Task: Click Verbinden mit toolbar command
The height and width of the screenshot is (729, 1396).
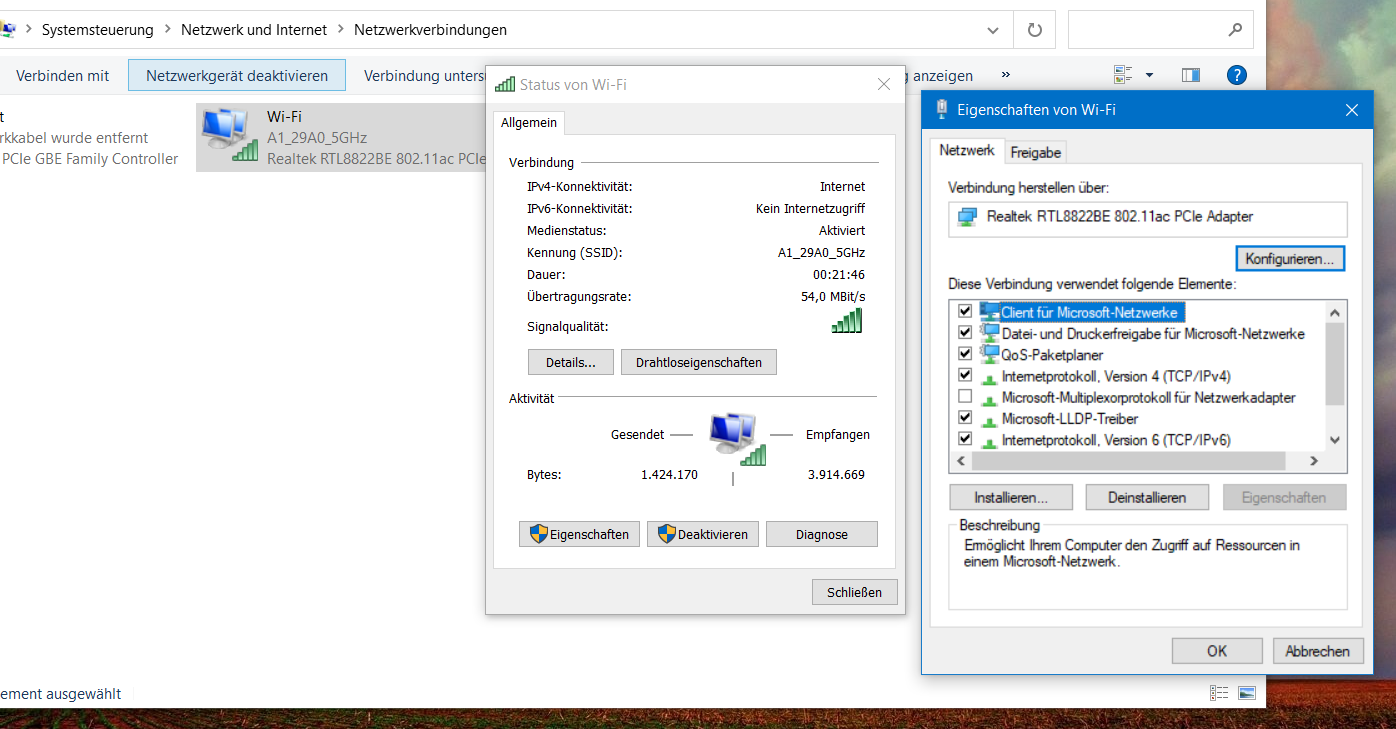Action: [x=62, y=75]
